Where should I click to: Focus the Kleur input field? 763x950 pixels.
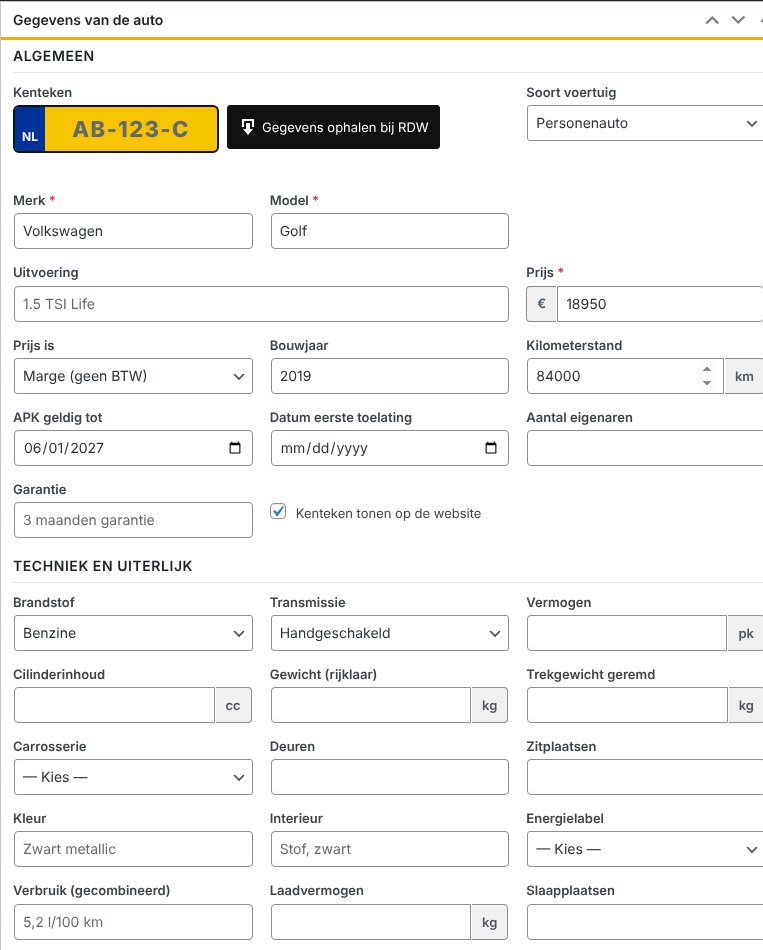pos(133,849)
